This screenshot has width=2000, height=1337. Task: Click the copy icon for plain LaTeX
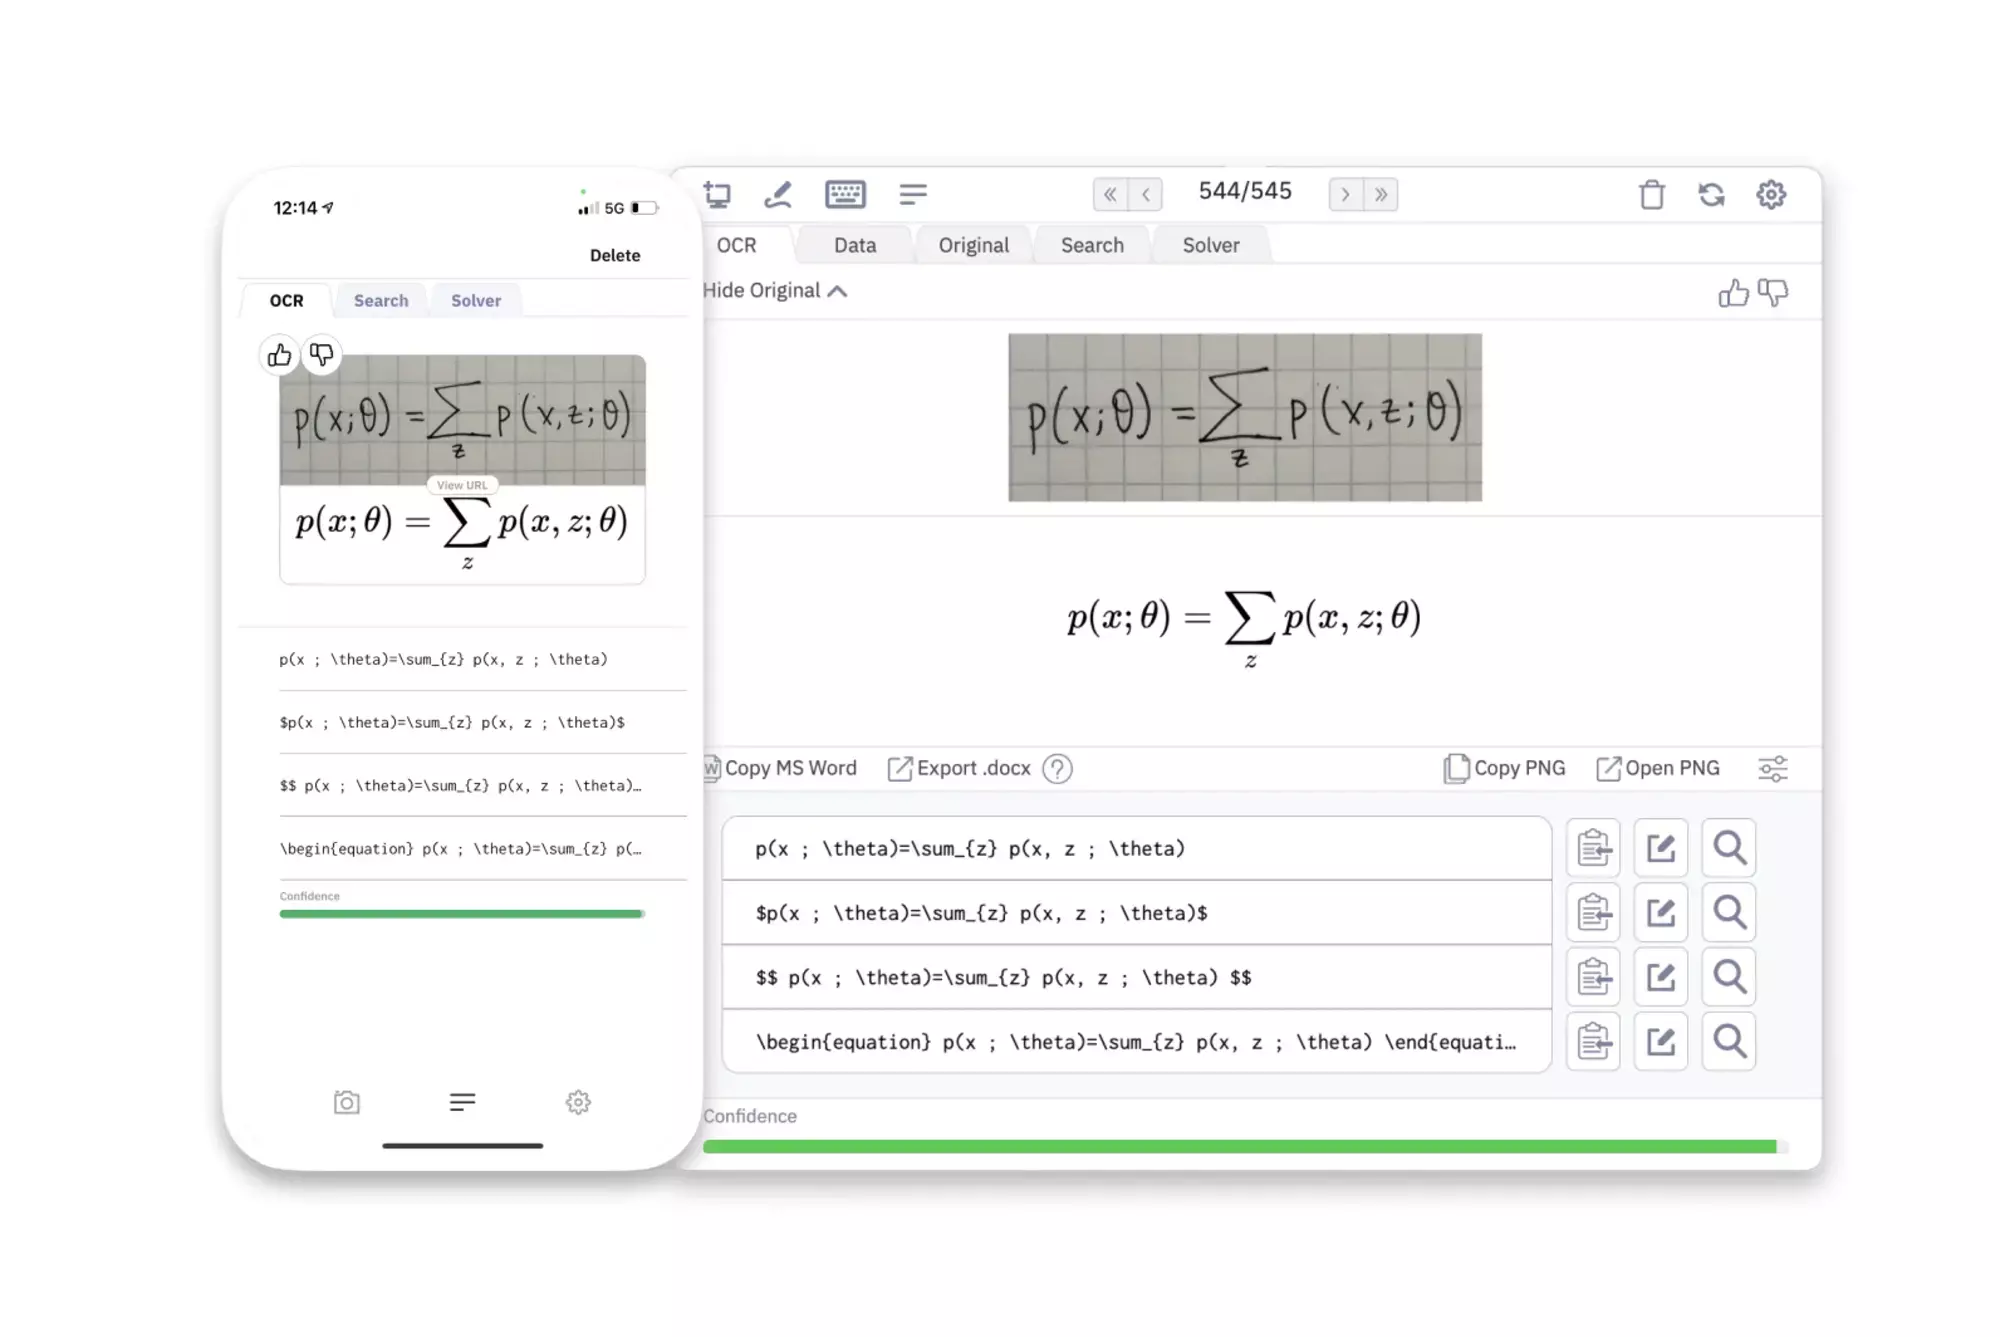point(1594,848)
